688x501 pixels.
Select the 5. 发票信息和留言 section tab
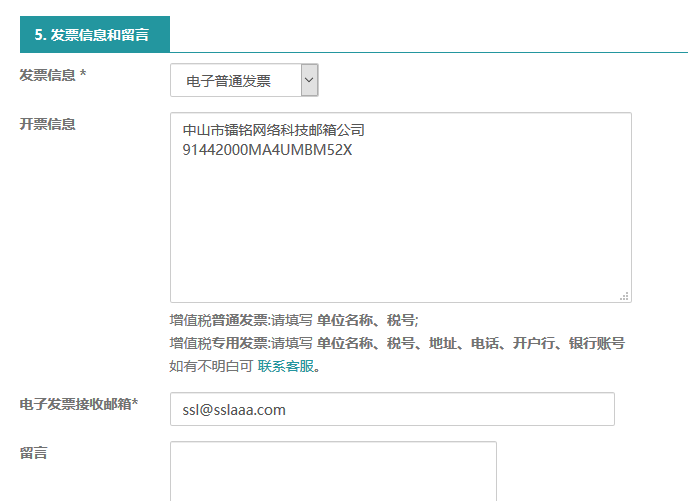(x=95, y=34)
